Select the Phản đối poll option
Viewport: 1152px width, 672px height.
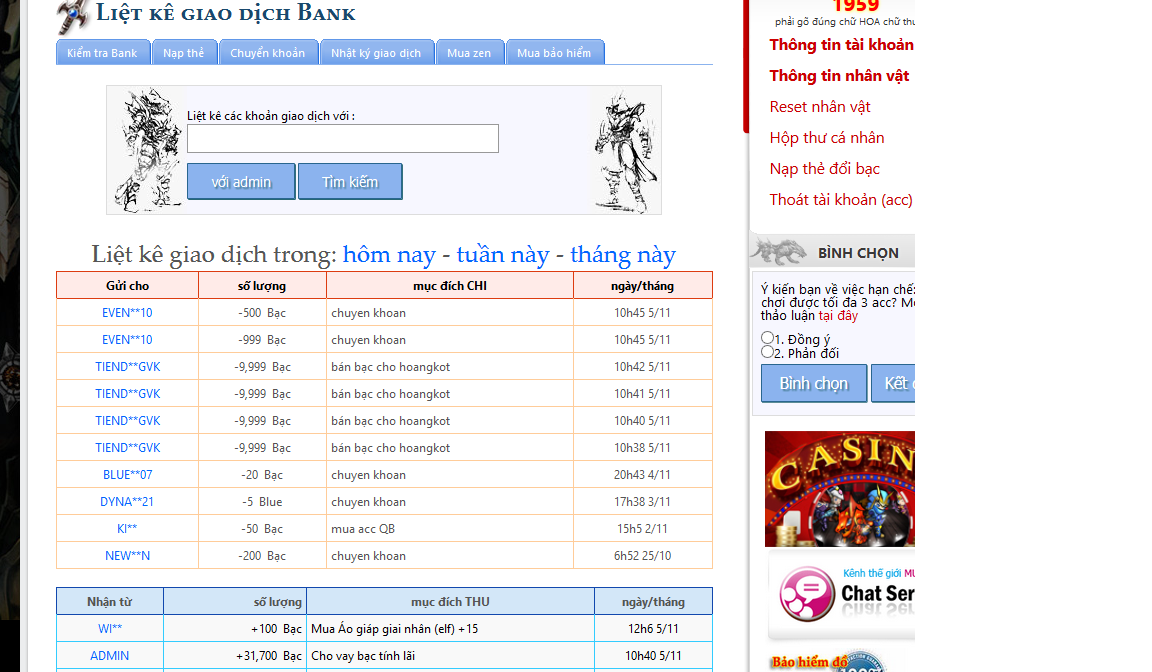(x=767, y=352)
